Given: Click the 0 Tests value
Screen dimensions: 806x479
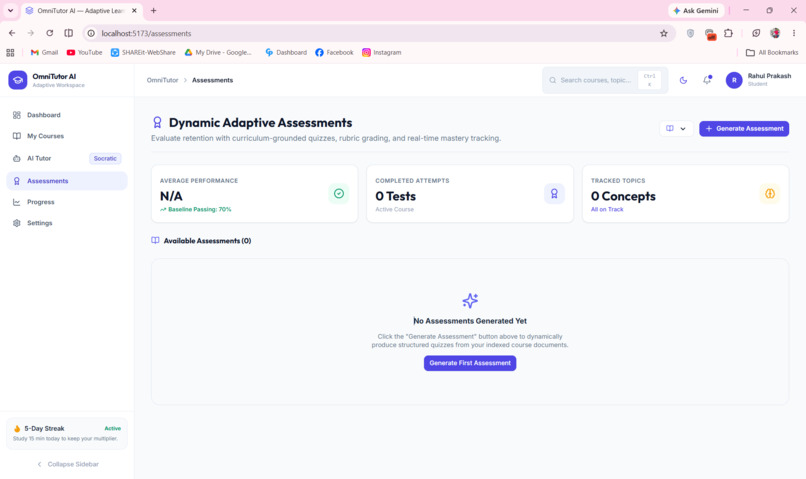Looking at the screenshot, I should [x=395, y=196].
